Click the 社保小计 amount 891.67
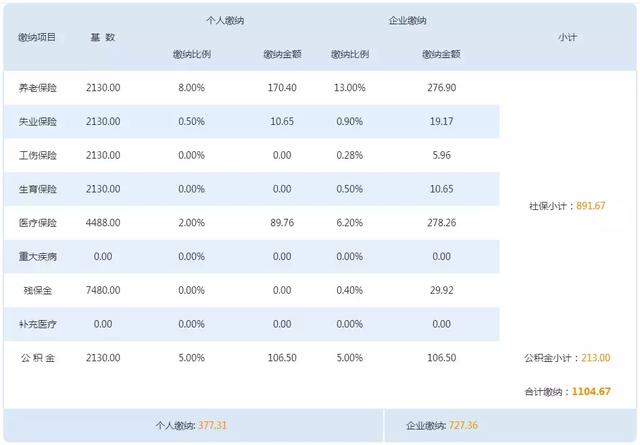The image size is (640, 445). point(591,206)
